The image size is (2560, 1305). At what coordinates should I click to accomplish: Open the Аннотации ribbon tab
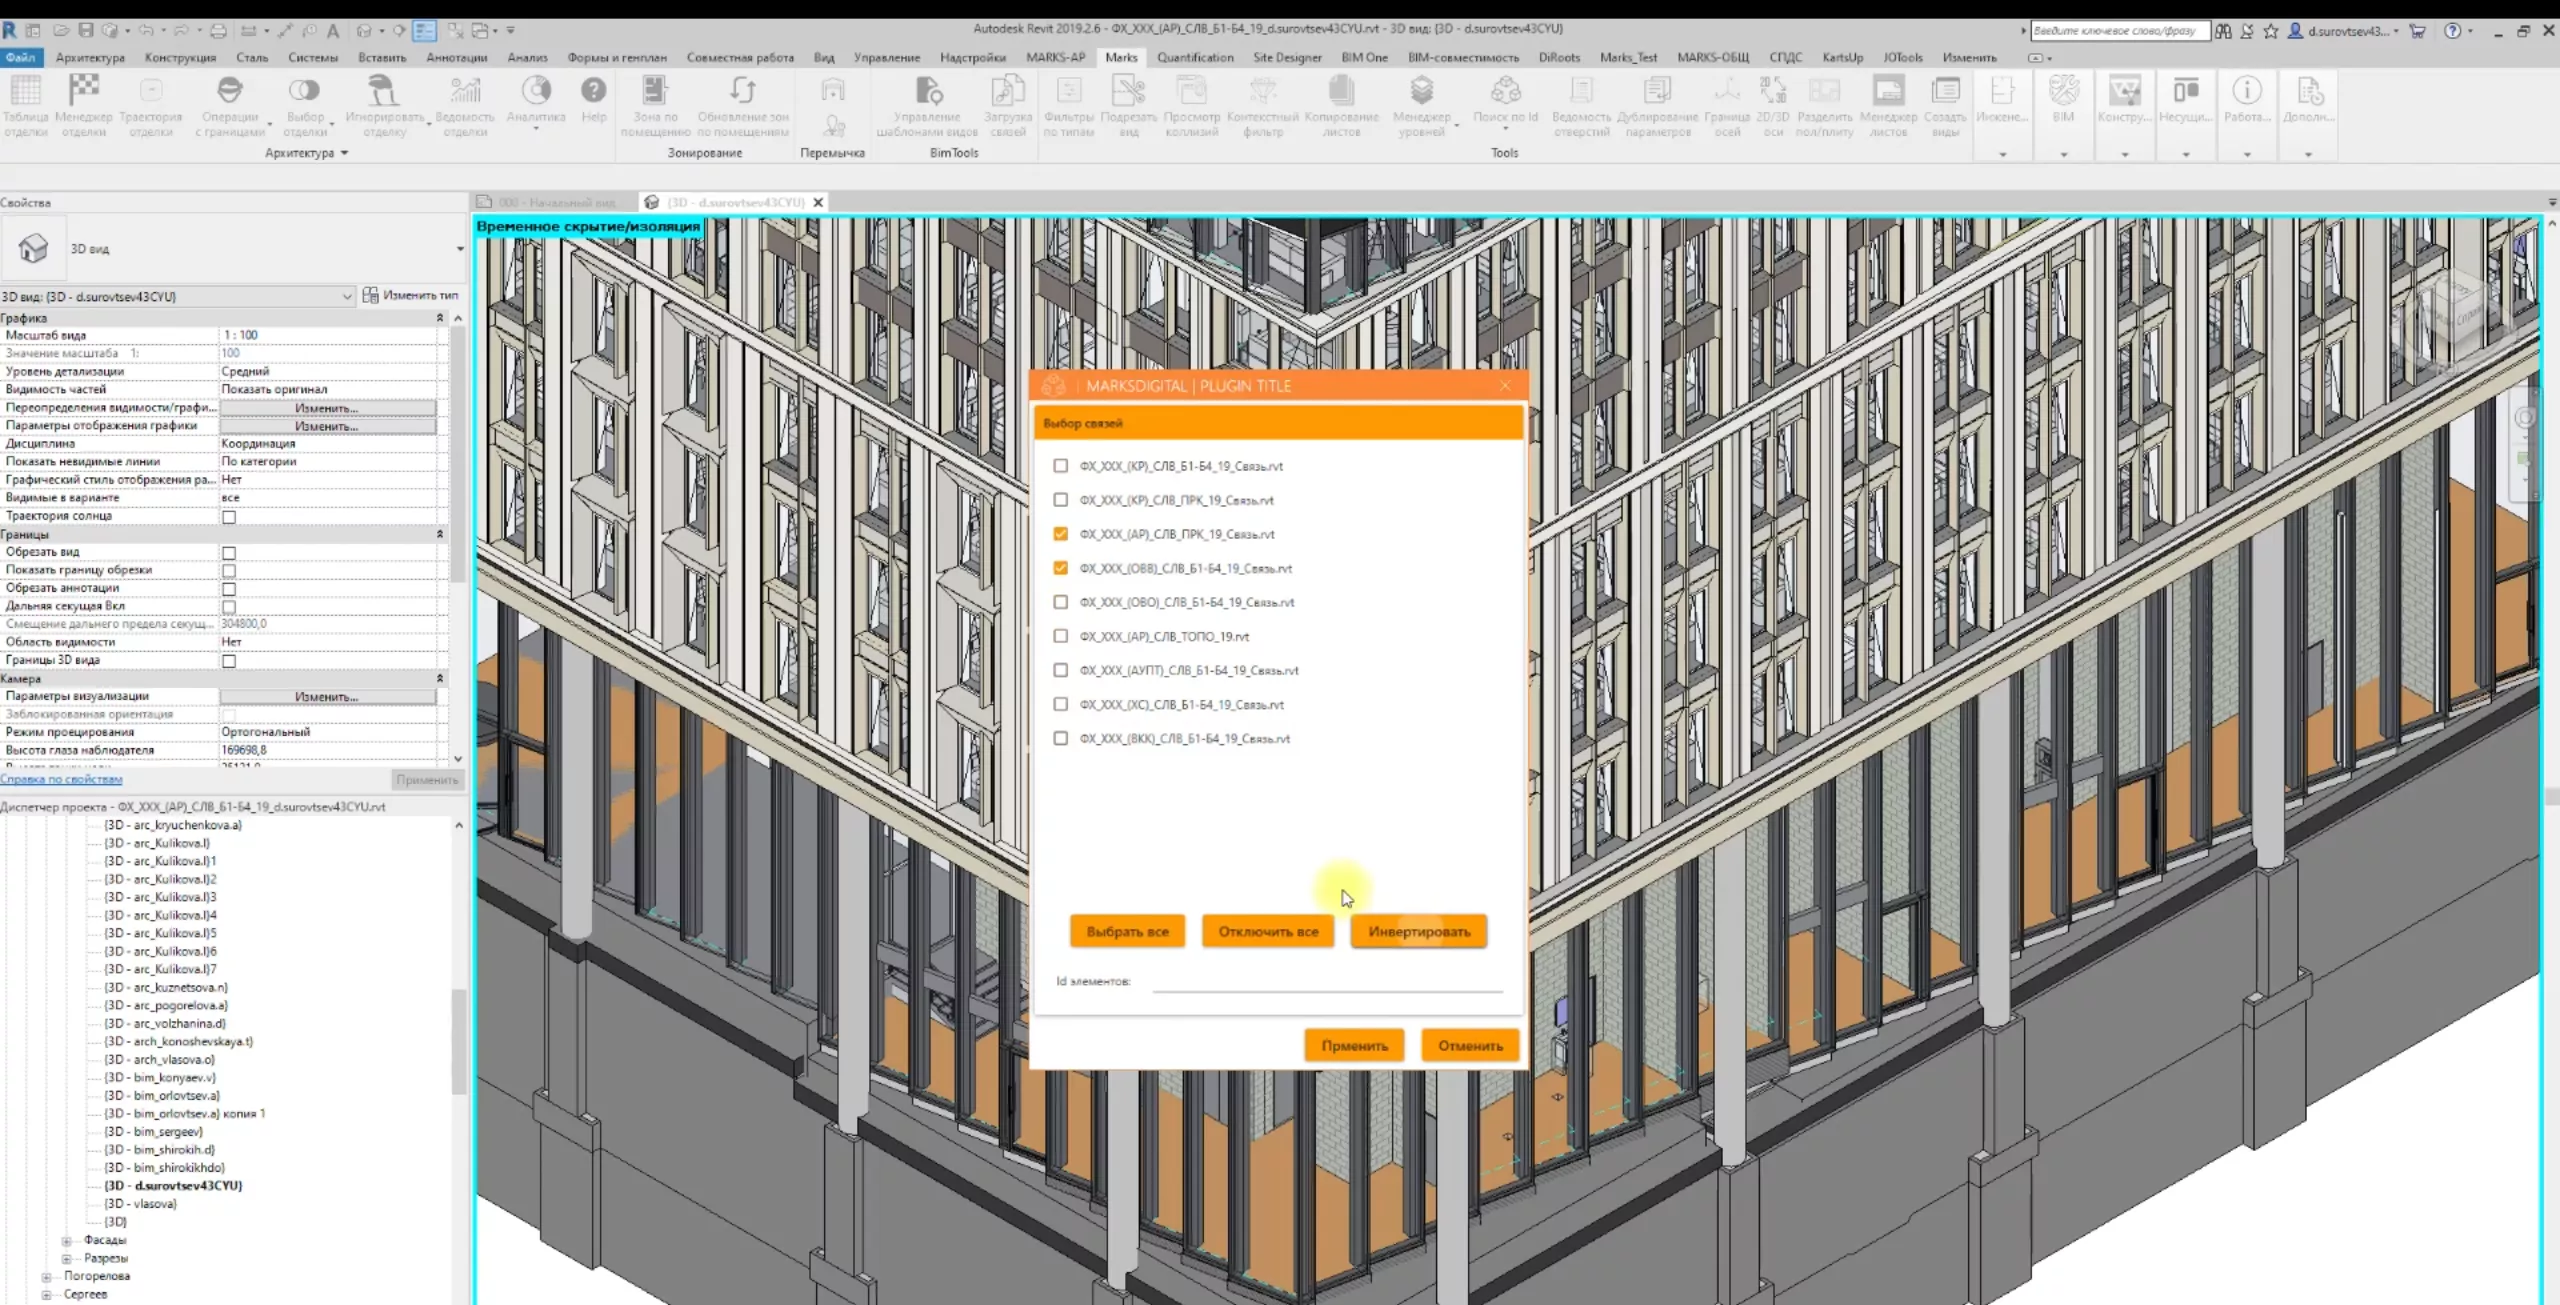tap(456, 57)
